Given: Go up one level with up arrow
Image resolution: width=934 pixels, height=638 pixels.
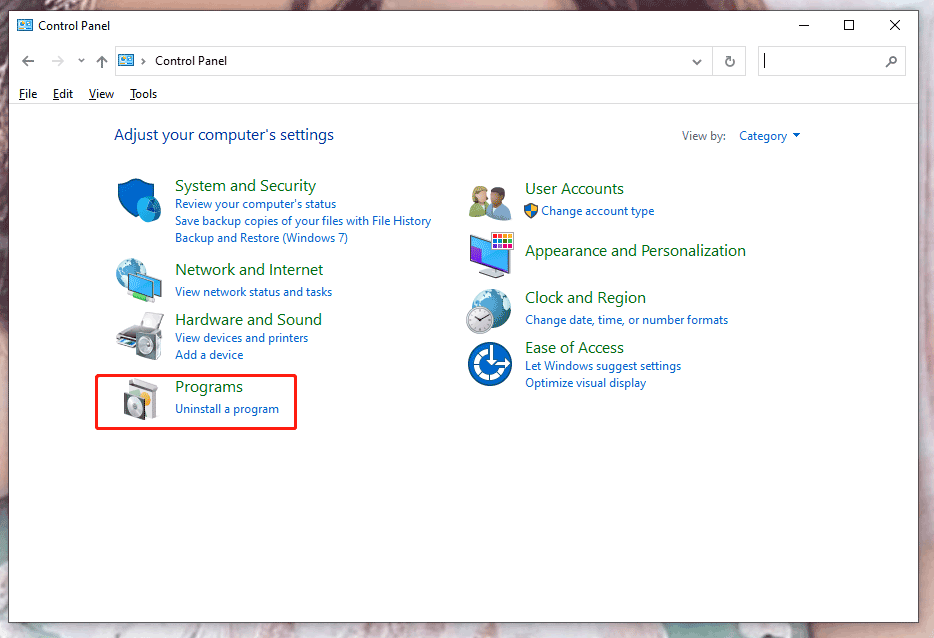Looking at the screenshot, I should 102,61.
